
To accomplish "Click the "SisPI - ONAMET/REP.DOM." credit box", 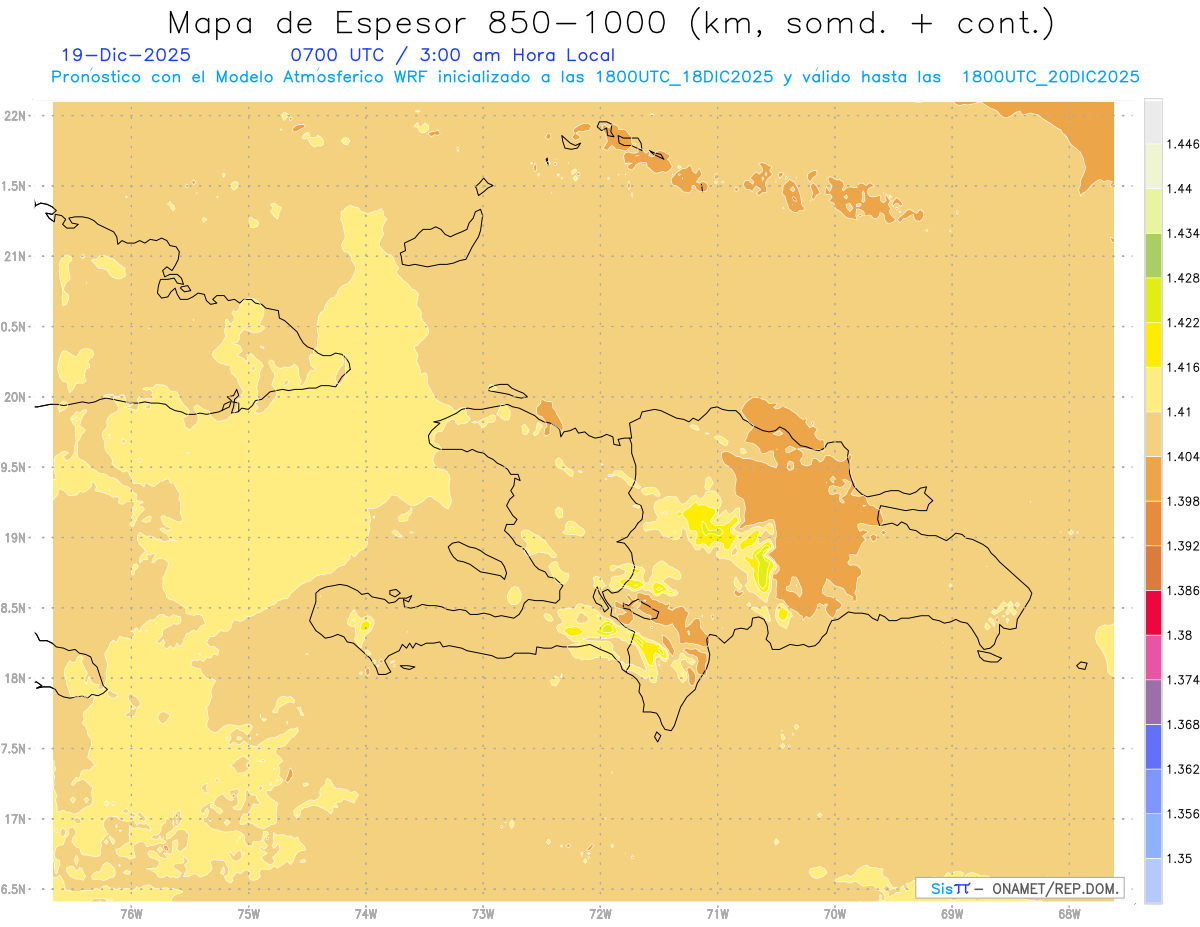I will [x=1019, y=888].
